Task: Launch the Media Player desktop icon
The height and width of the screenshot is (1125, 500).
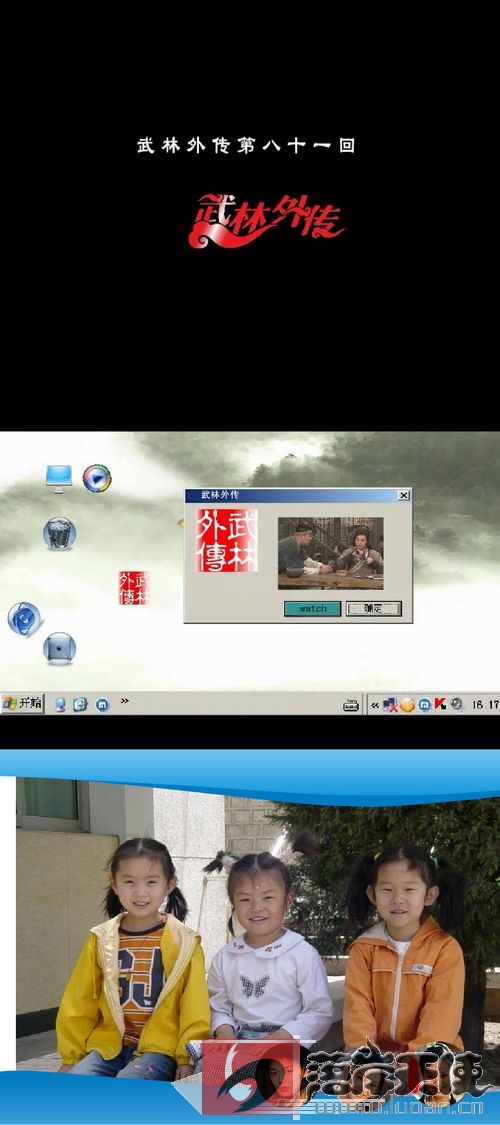Action: coord(97,479)
